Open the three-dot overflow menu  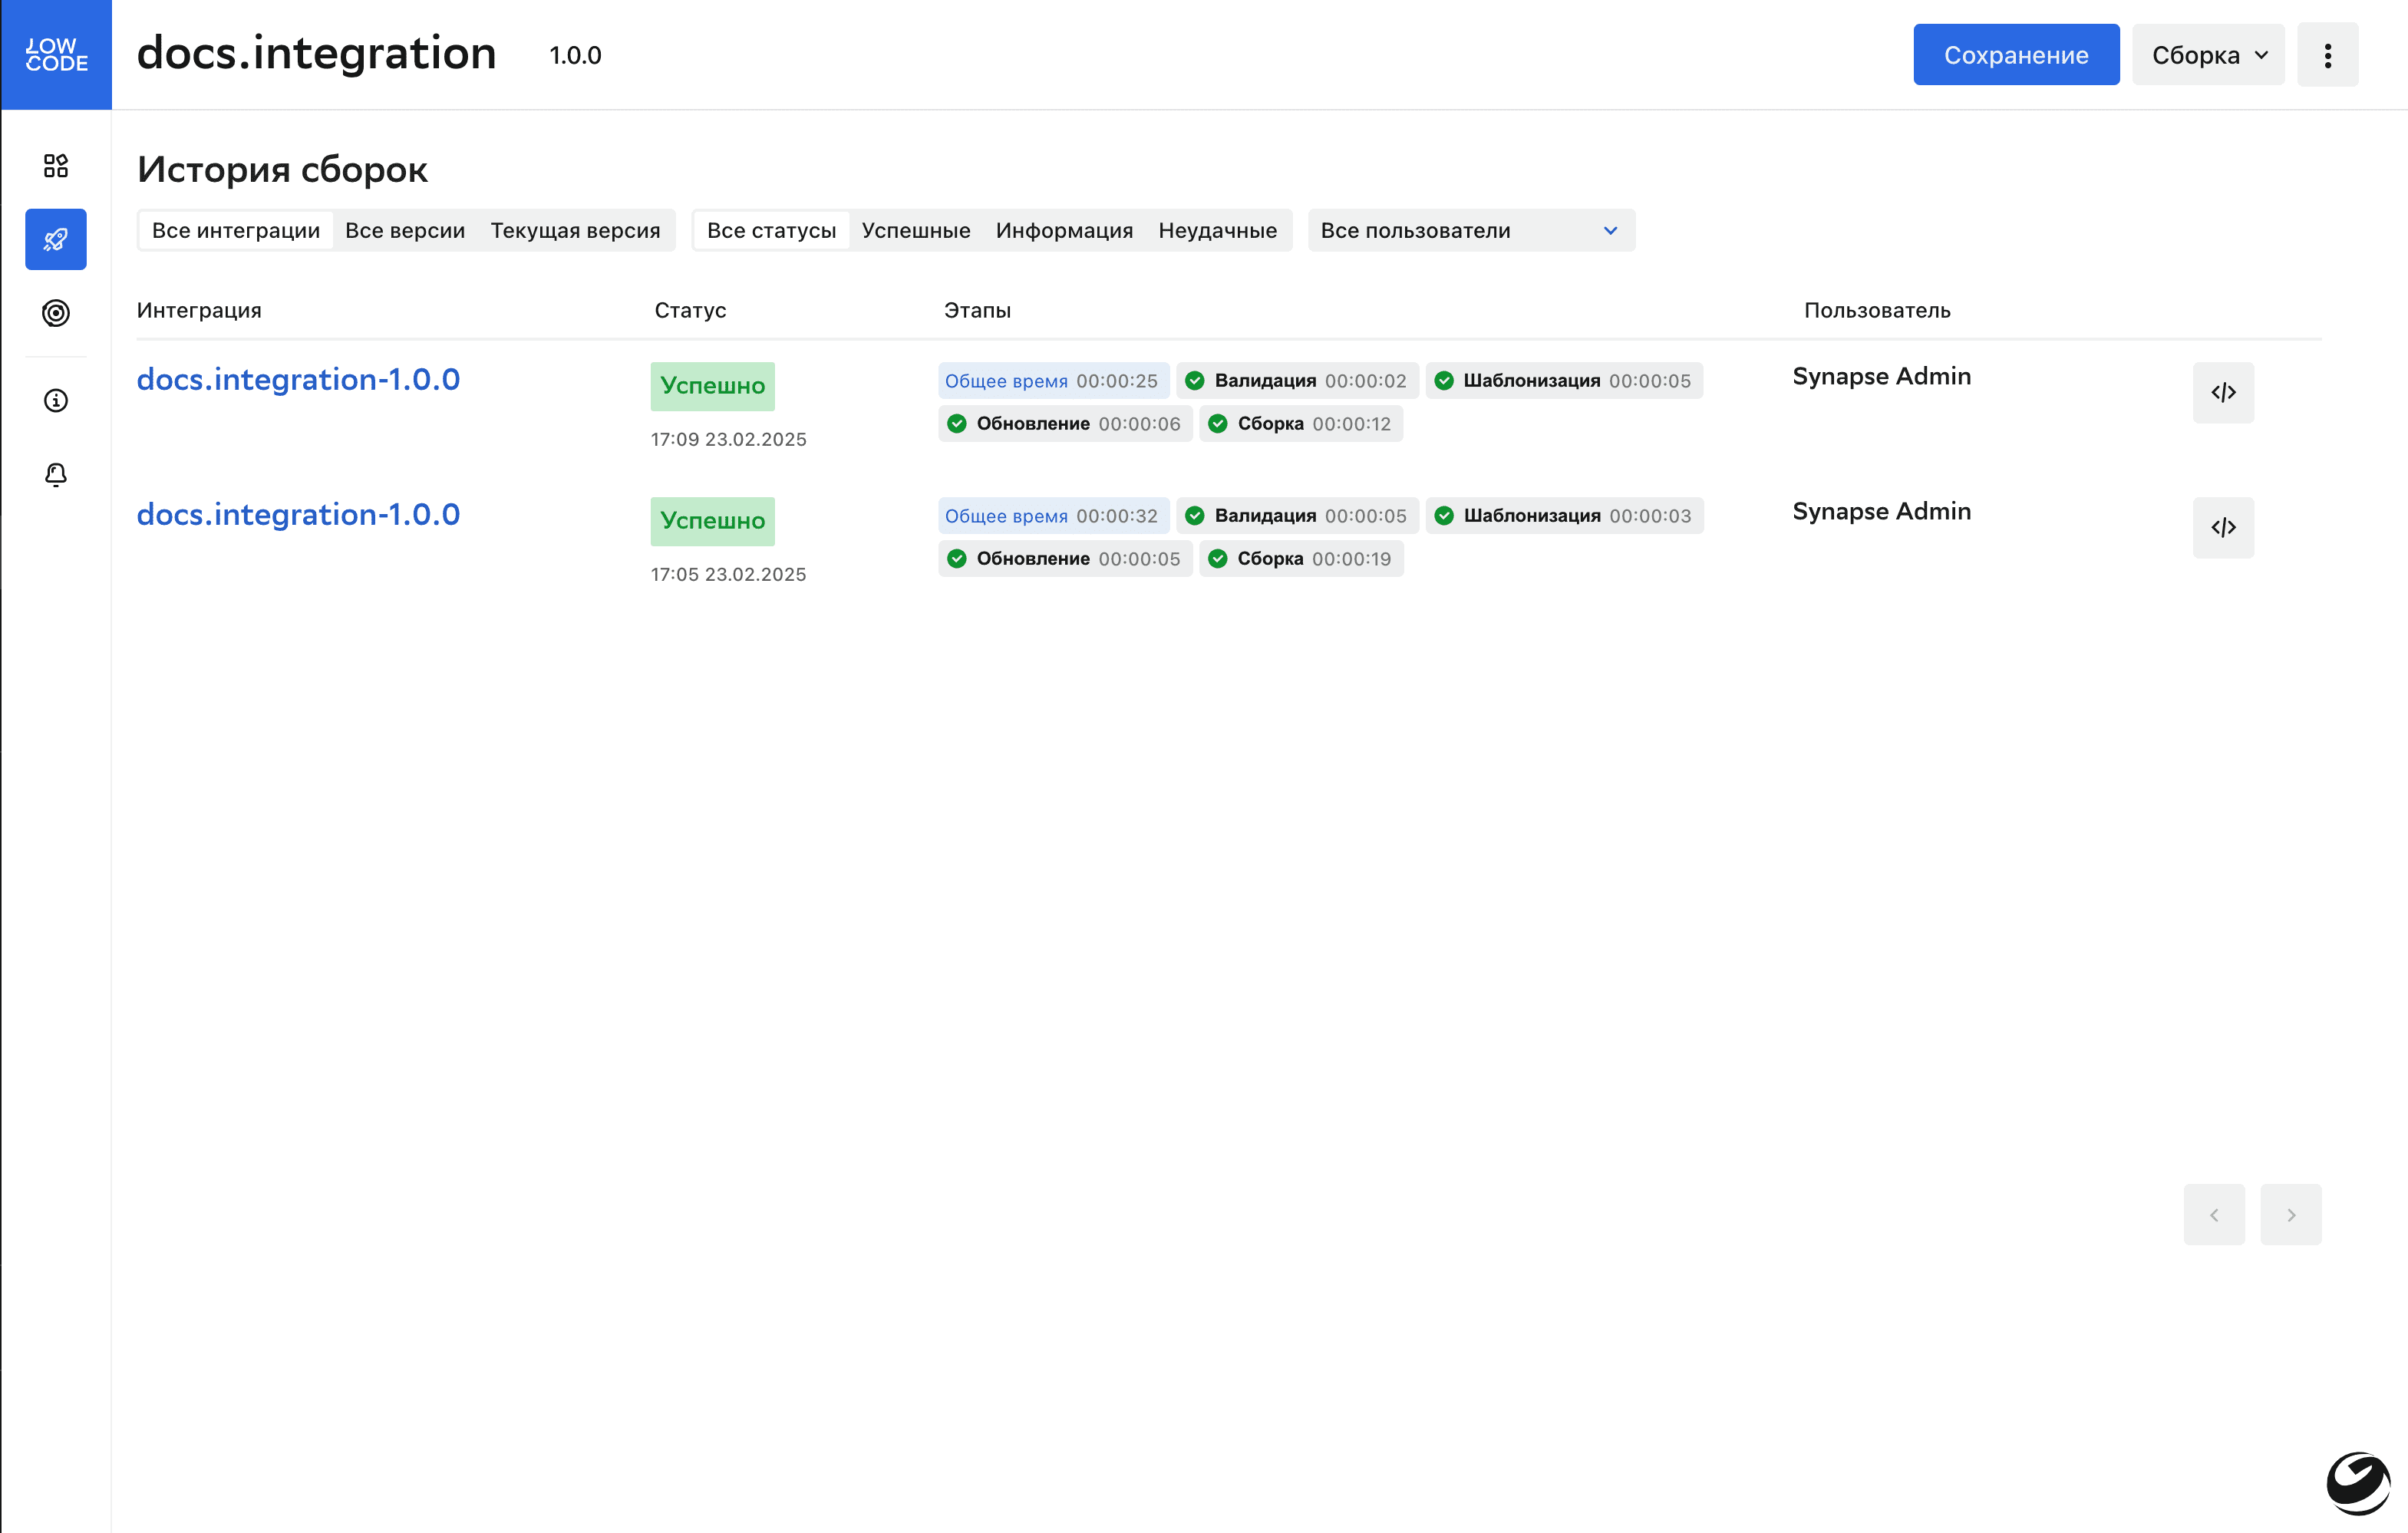[x=2328, y=55]
